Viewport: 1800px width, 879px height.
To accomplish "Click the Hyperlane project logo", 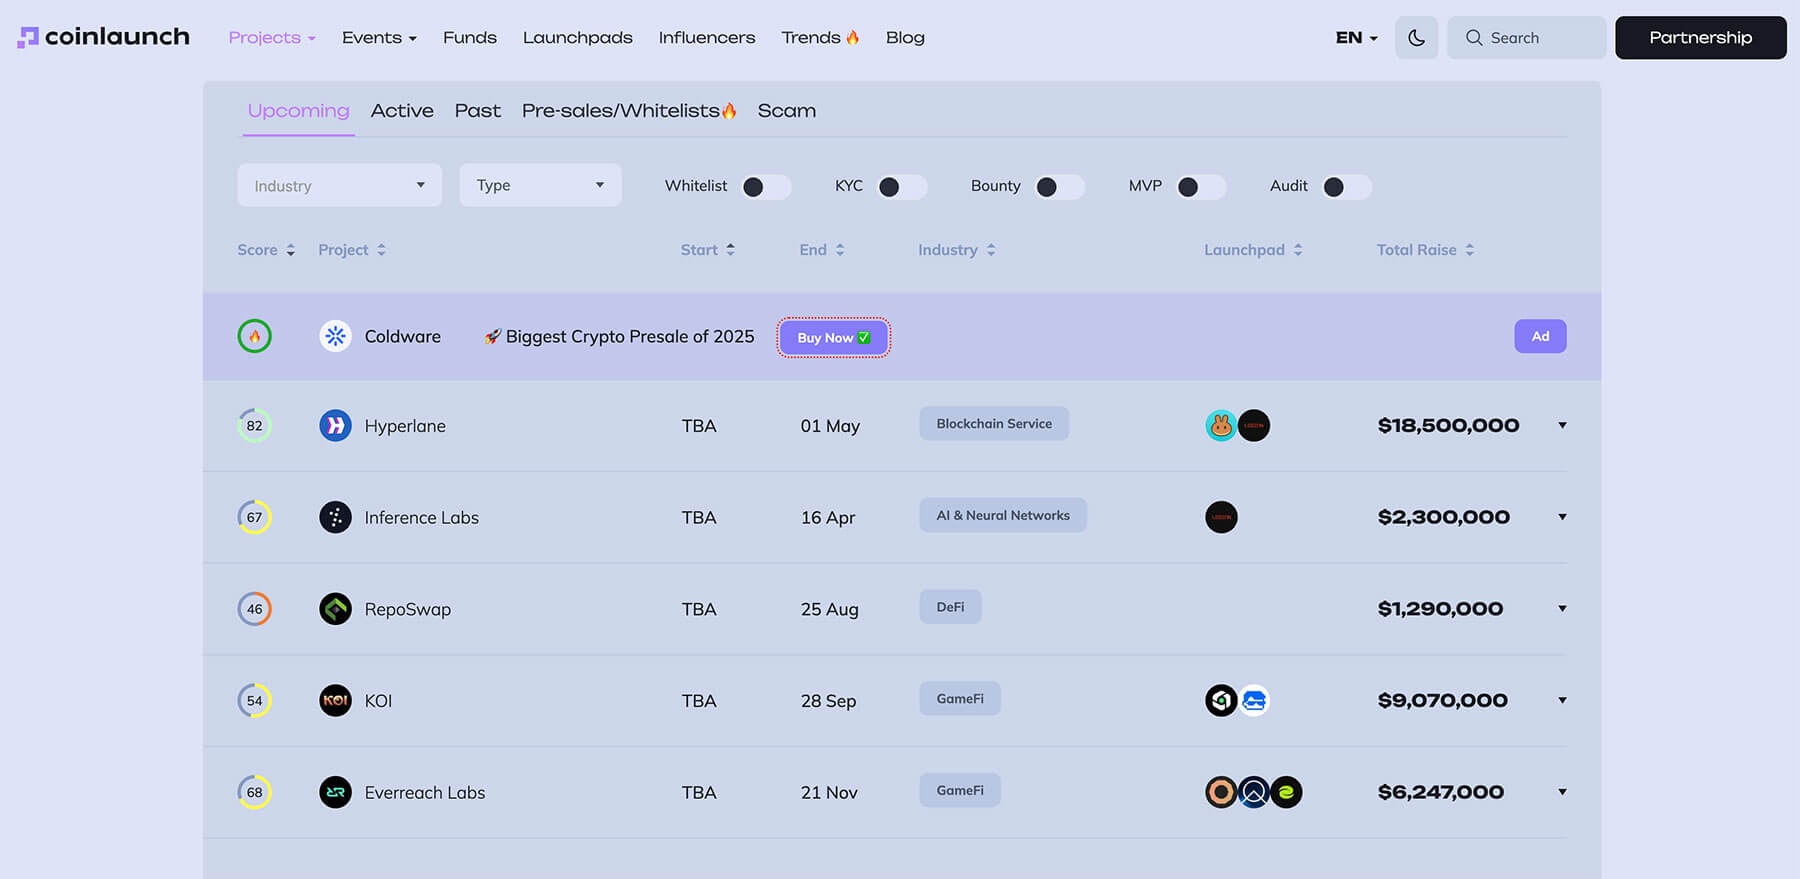I will click(335, 426).
